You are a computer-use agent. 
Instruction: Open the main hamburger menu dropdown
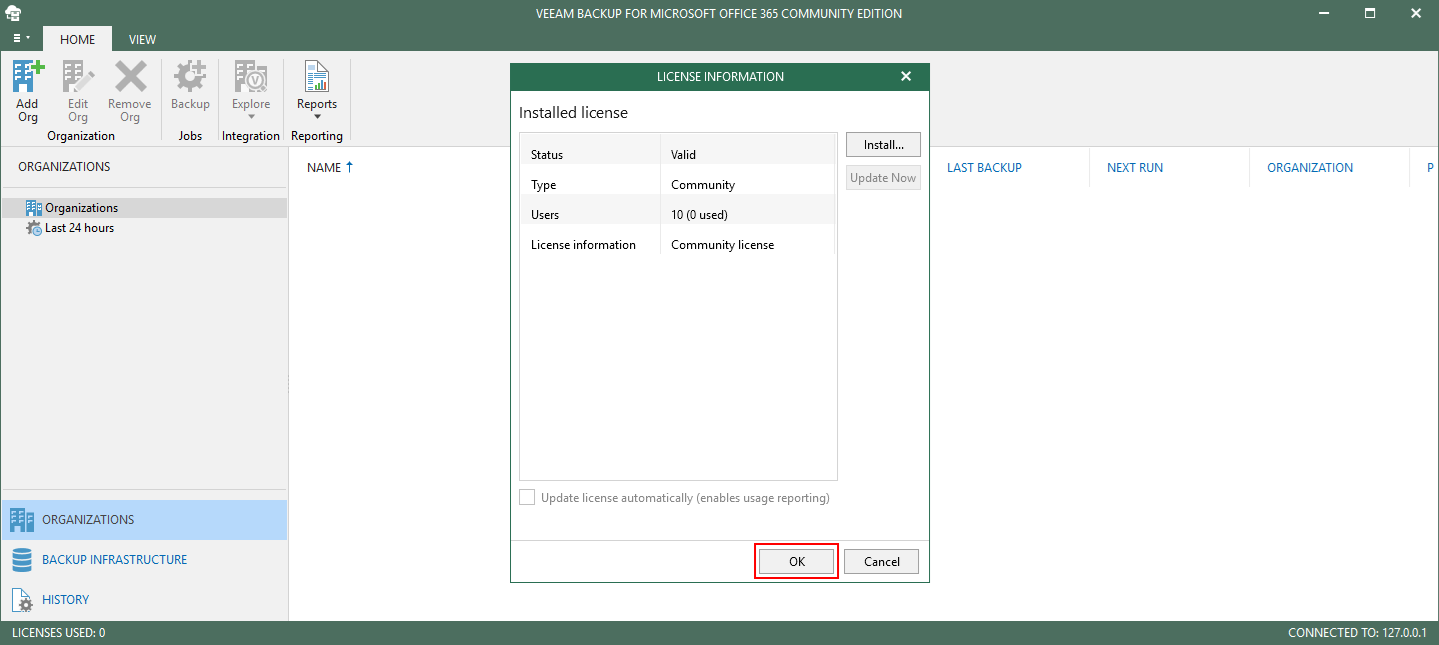coord(21,38)
